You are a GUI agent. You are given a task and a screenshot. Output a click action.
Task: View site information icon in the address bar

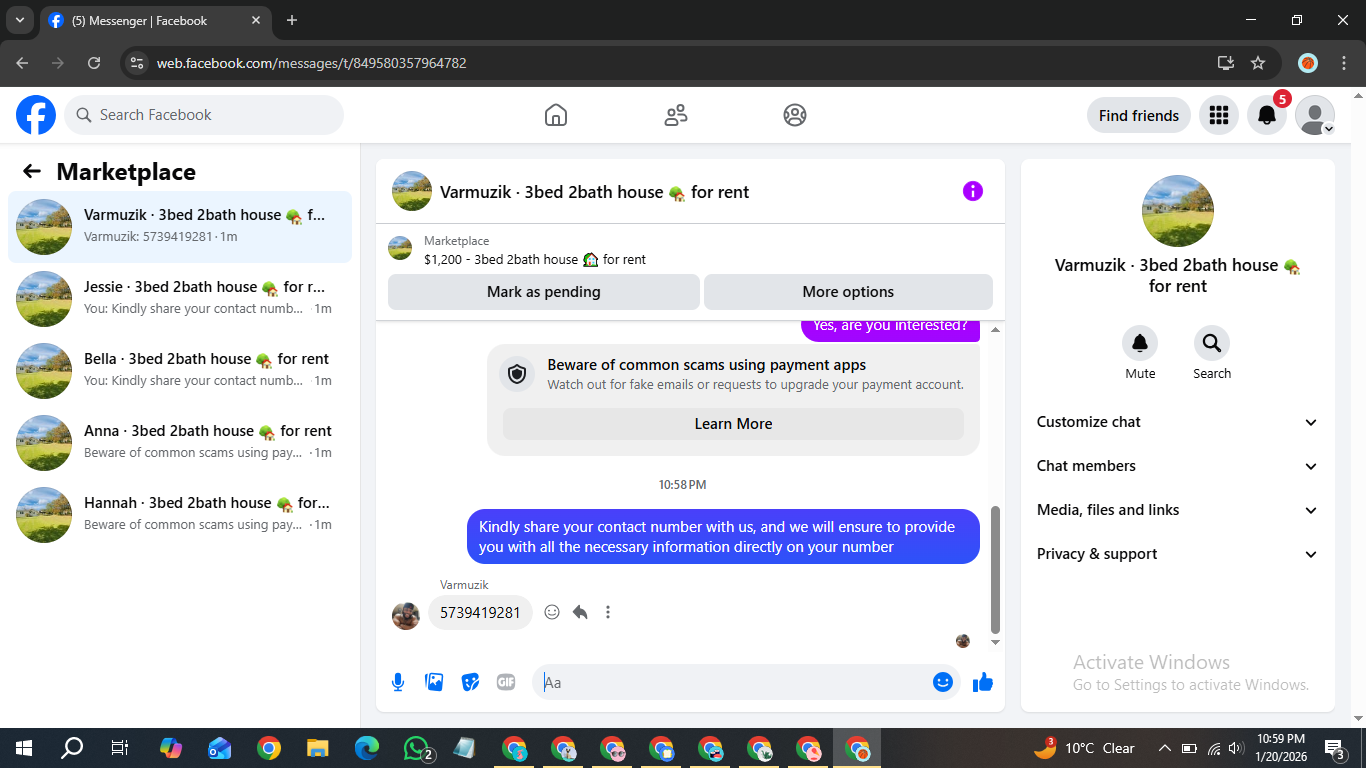pos(138,63)
